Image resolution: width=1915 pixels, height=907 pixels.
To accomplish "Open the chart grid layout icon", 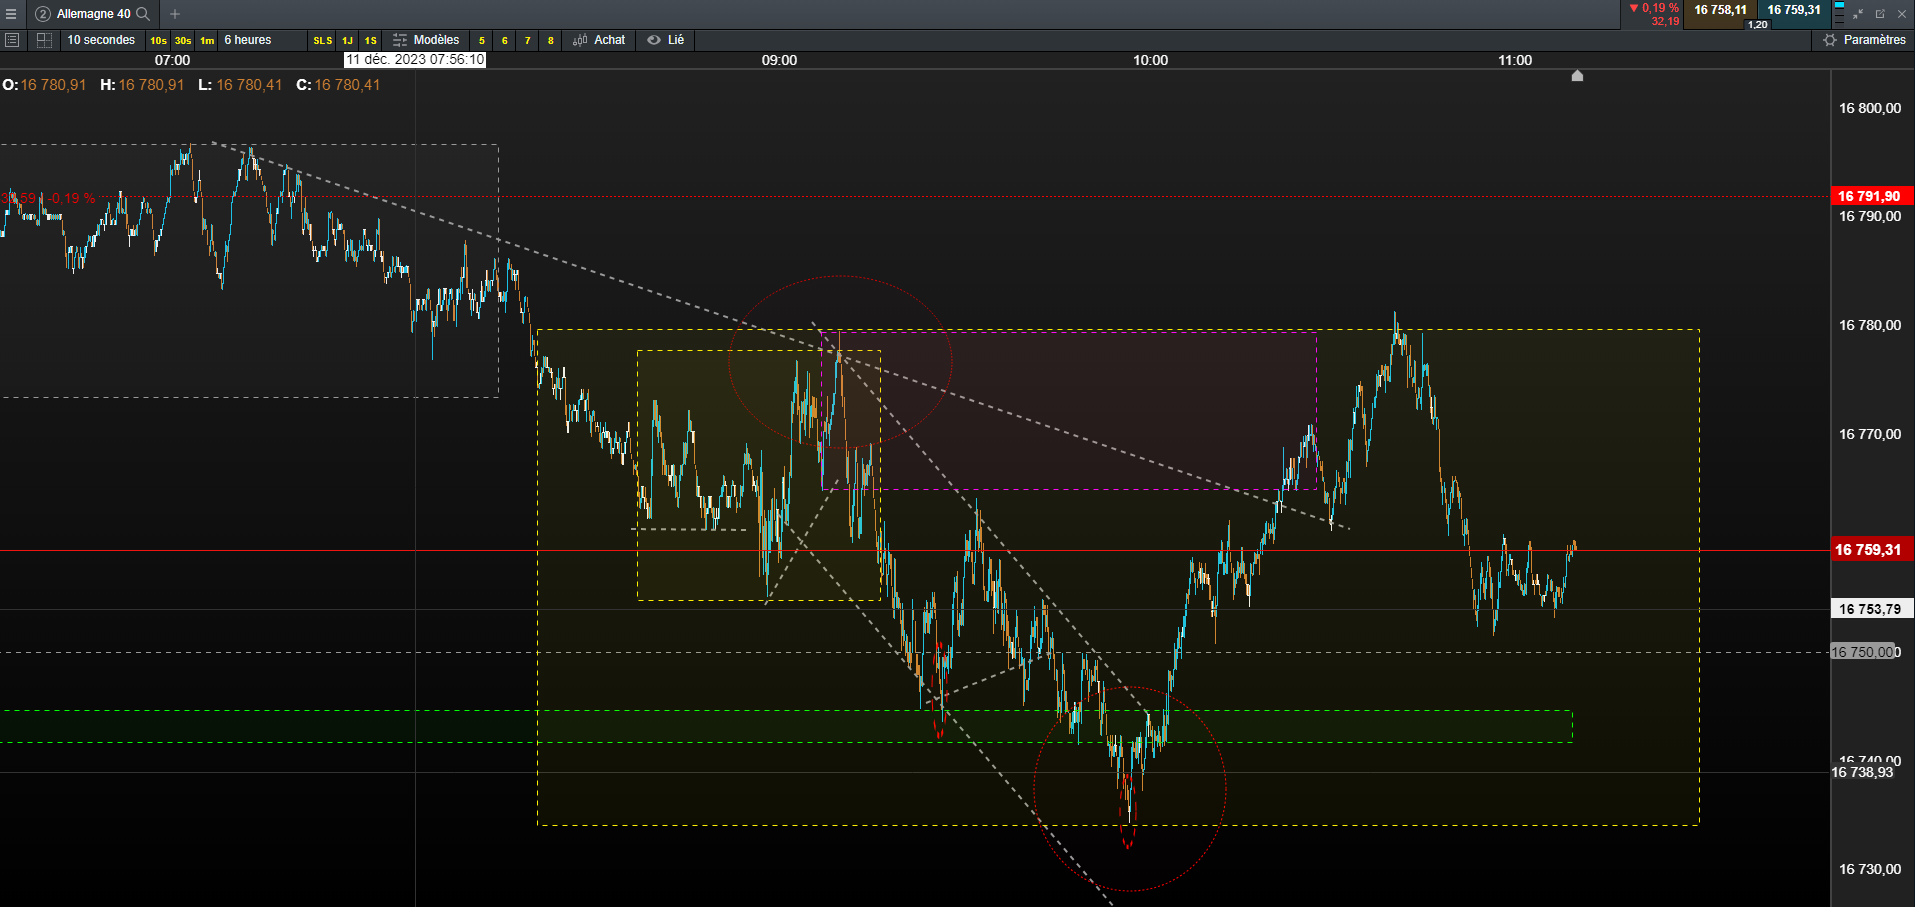I will [44, 40].
